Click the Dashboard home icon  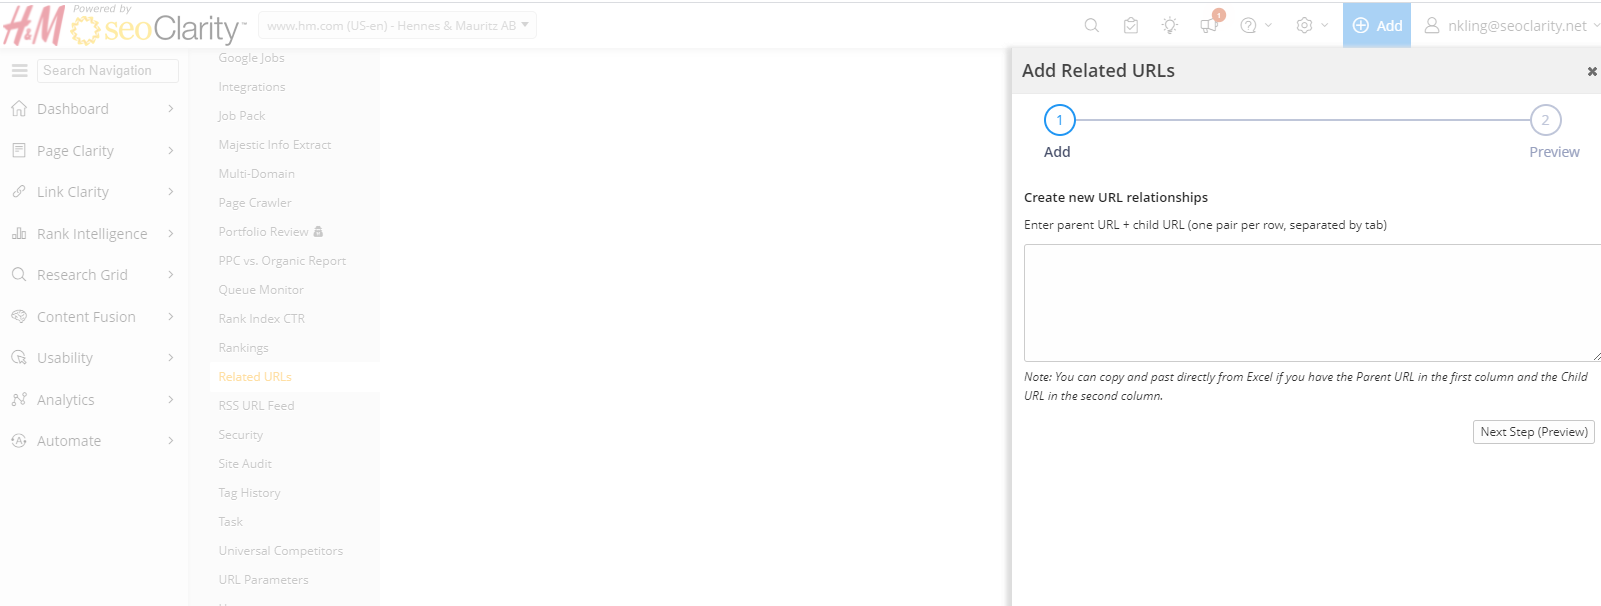coord(19,109)
